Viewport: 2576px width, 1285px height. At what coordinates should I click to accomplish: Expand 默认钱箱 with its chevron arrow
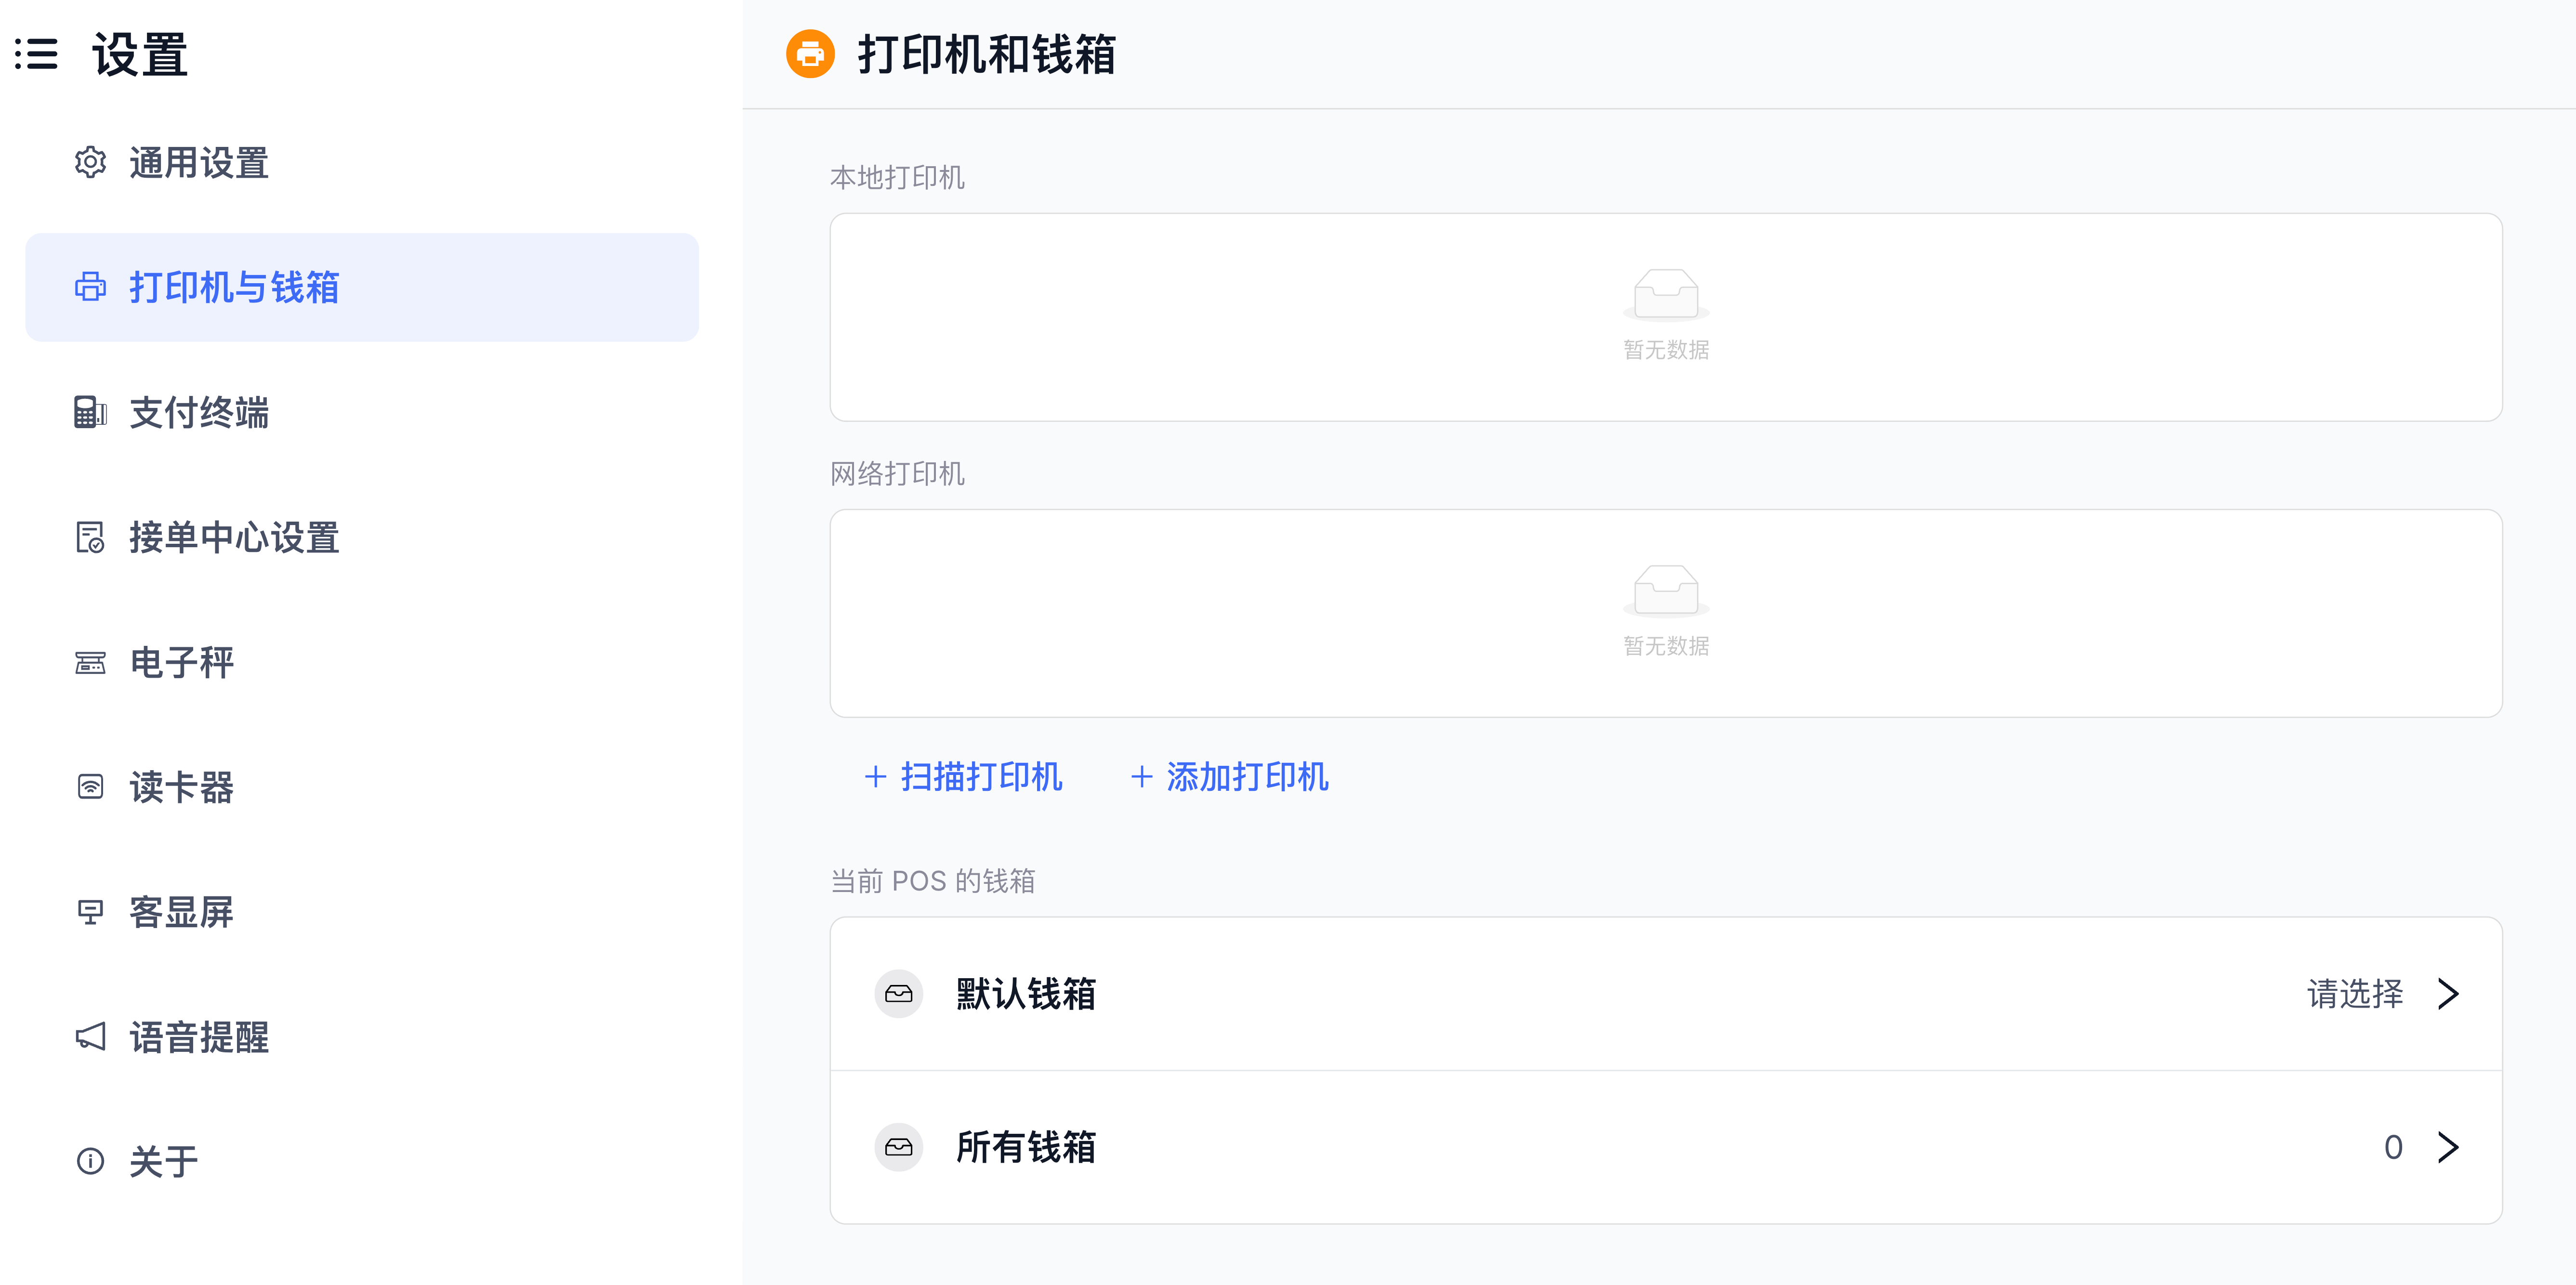coord(2447,994)
